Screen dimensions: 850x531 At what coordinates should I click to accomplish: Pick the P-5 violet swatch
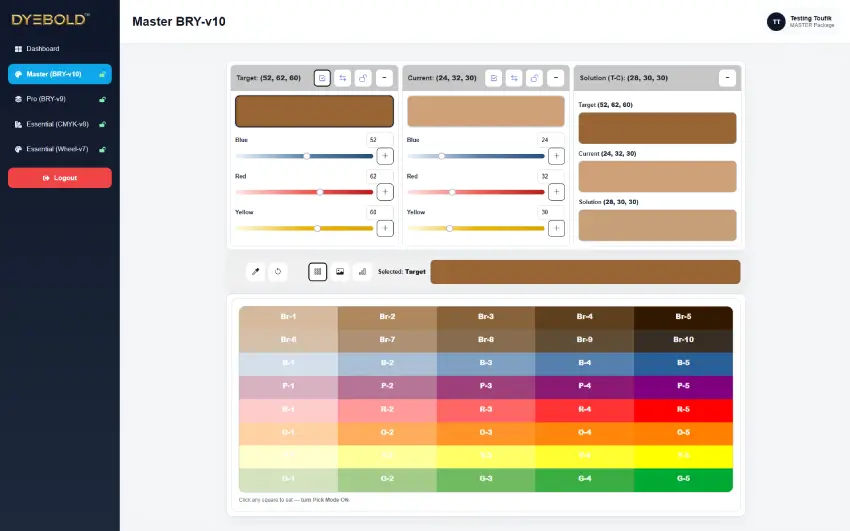683,386
